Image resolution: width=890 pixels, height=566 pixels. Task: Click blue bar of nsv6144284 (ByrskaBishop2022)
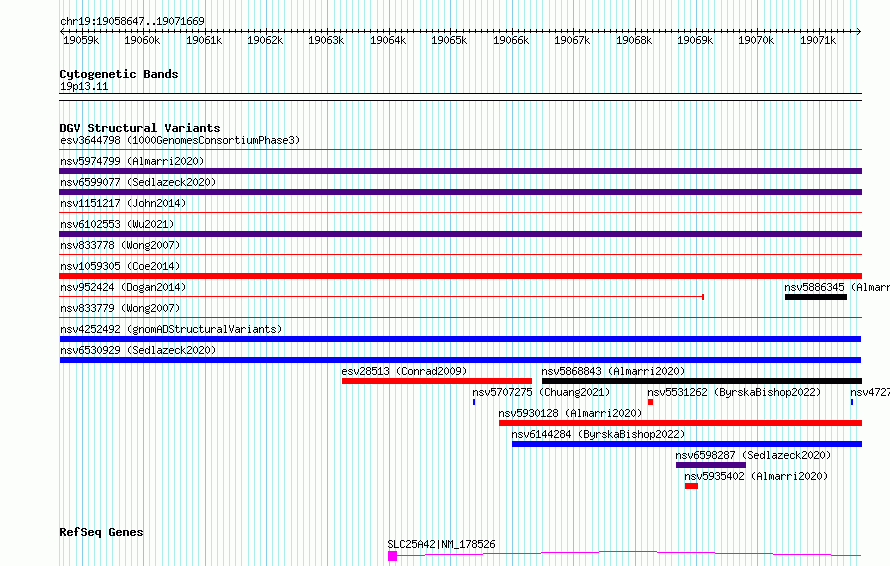(687, 444)
